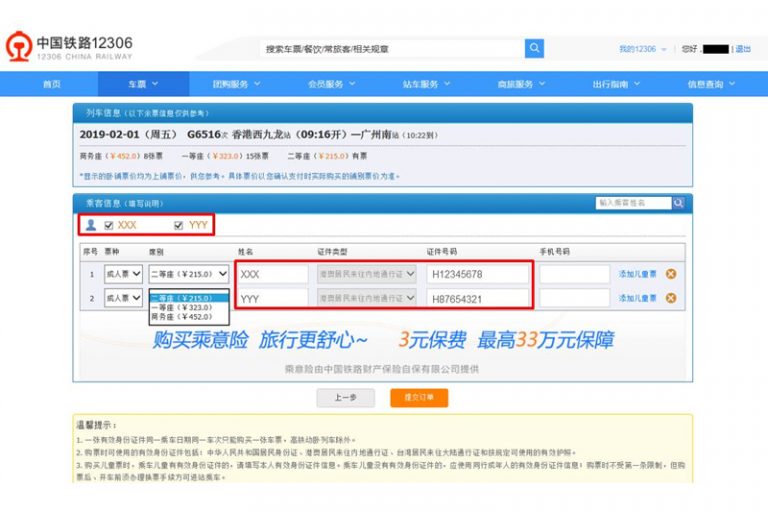Click 添加儿童票 link for passenger 1
Viewport: 768px width, 512px height.
(x=637, y=274)
